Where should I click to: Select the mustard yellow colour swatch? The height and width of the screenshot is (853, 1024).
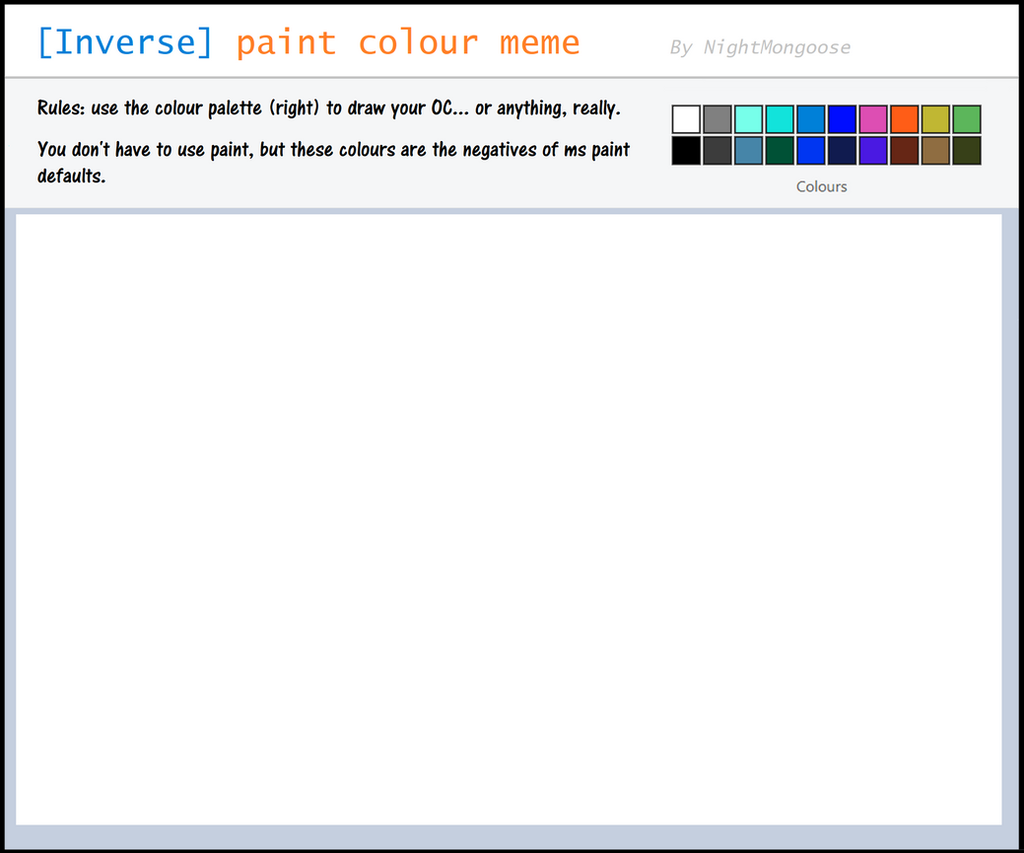(935, 120)
